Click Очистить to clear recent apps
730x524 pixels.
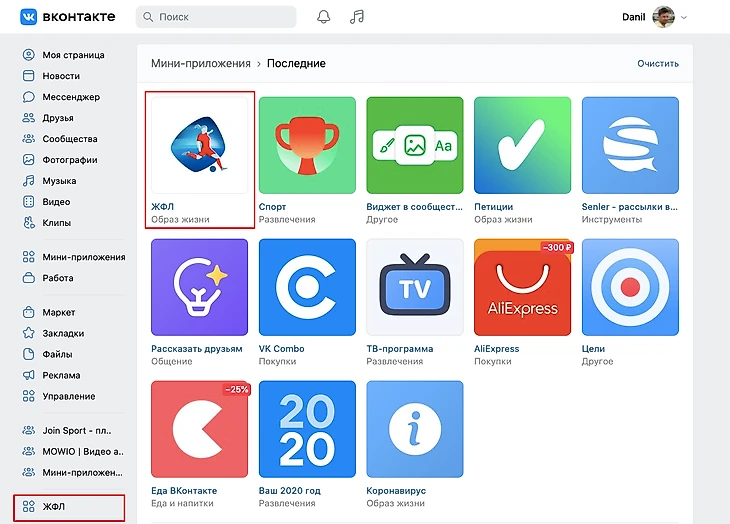pyautogui.click(x=658, y=63)
